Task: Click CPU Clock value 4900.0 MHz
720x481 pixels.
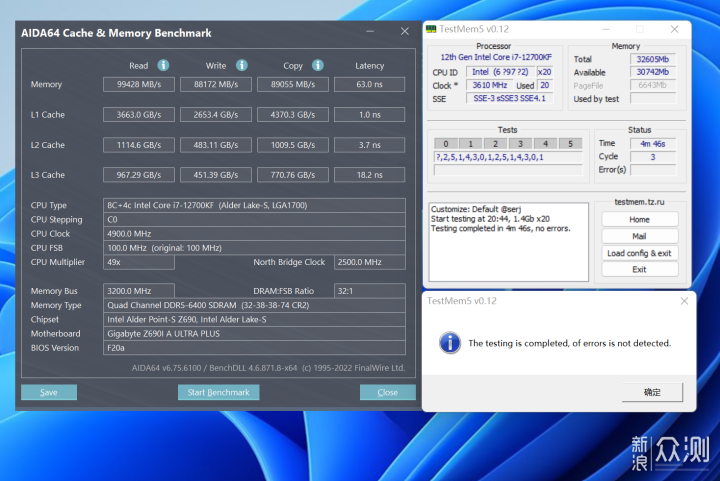Action: [x=254, y=234]
